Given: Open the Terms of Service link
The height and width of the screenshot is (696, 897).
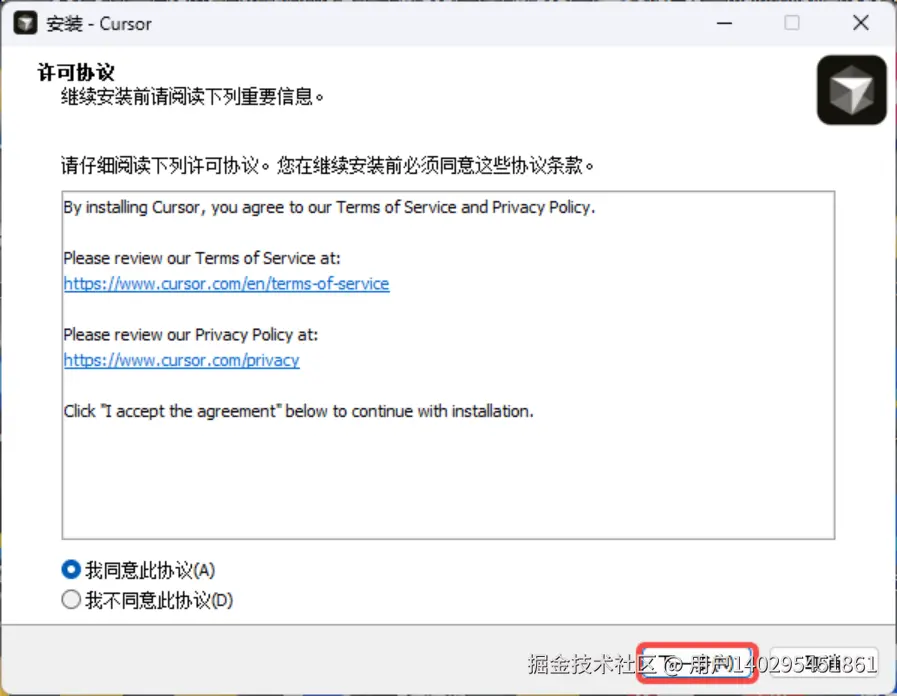Looking at the screenshot, I should point(227,284).
